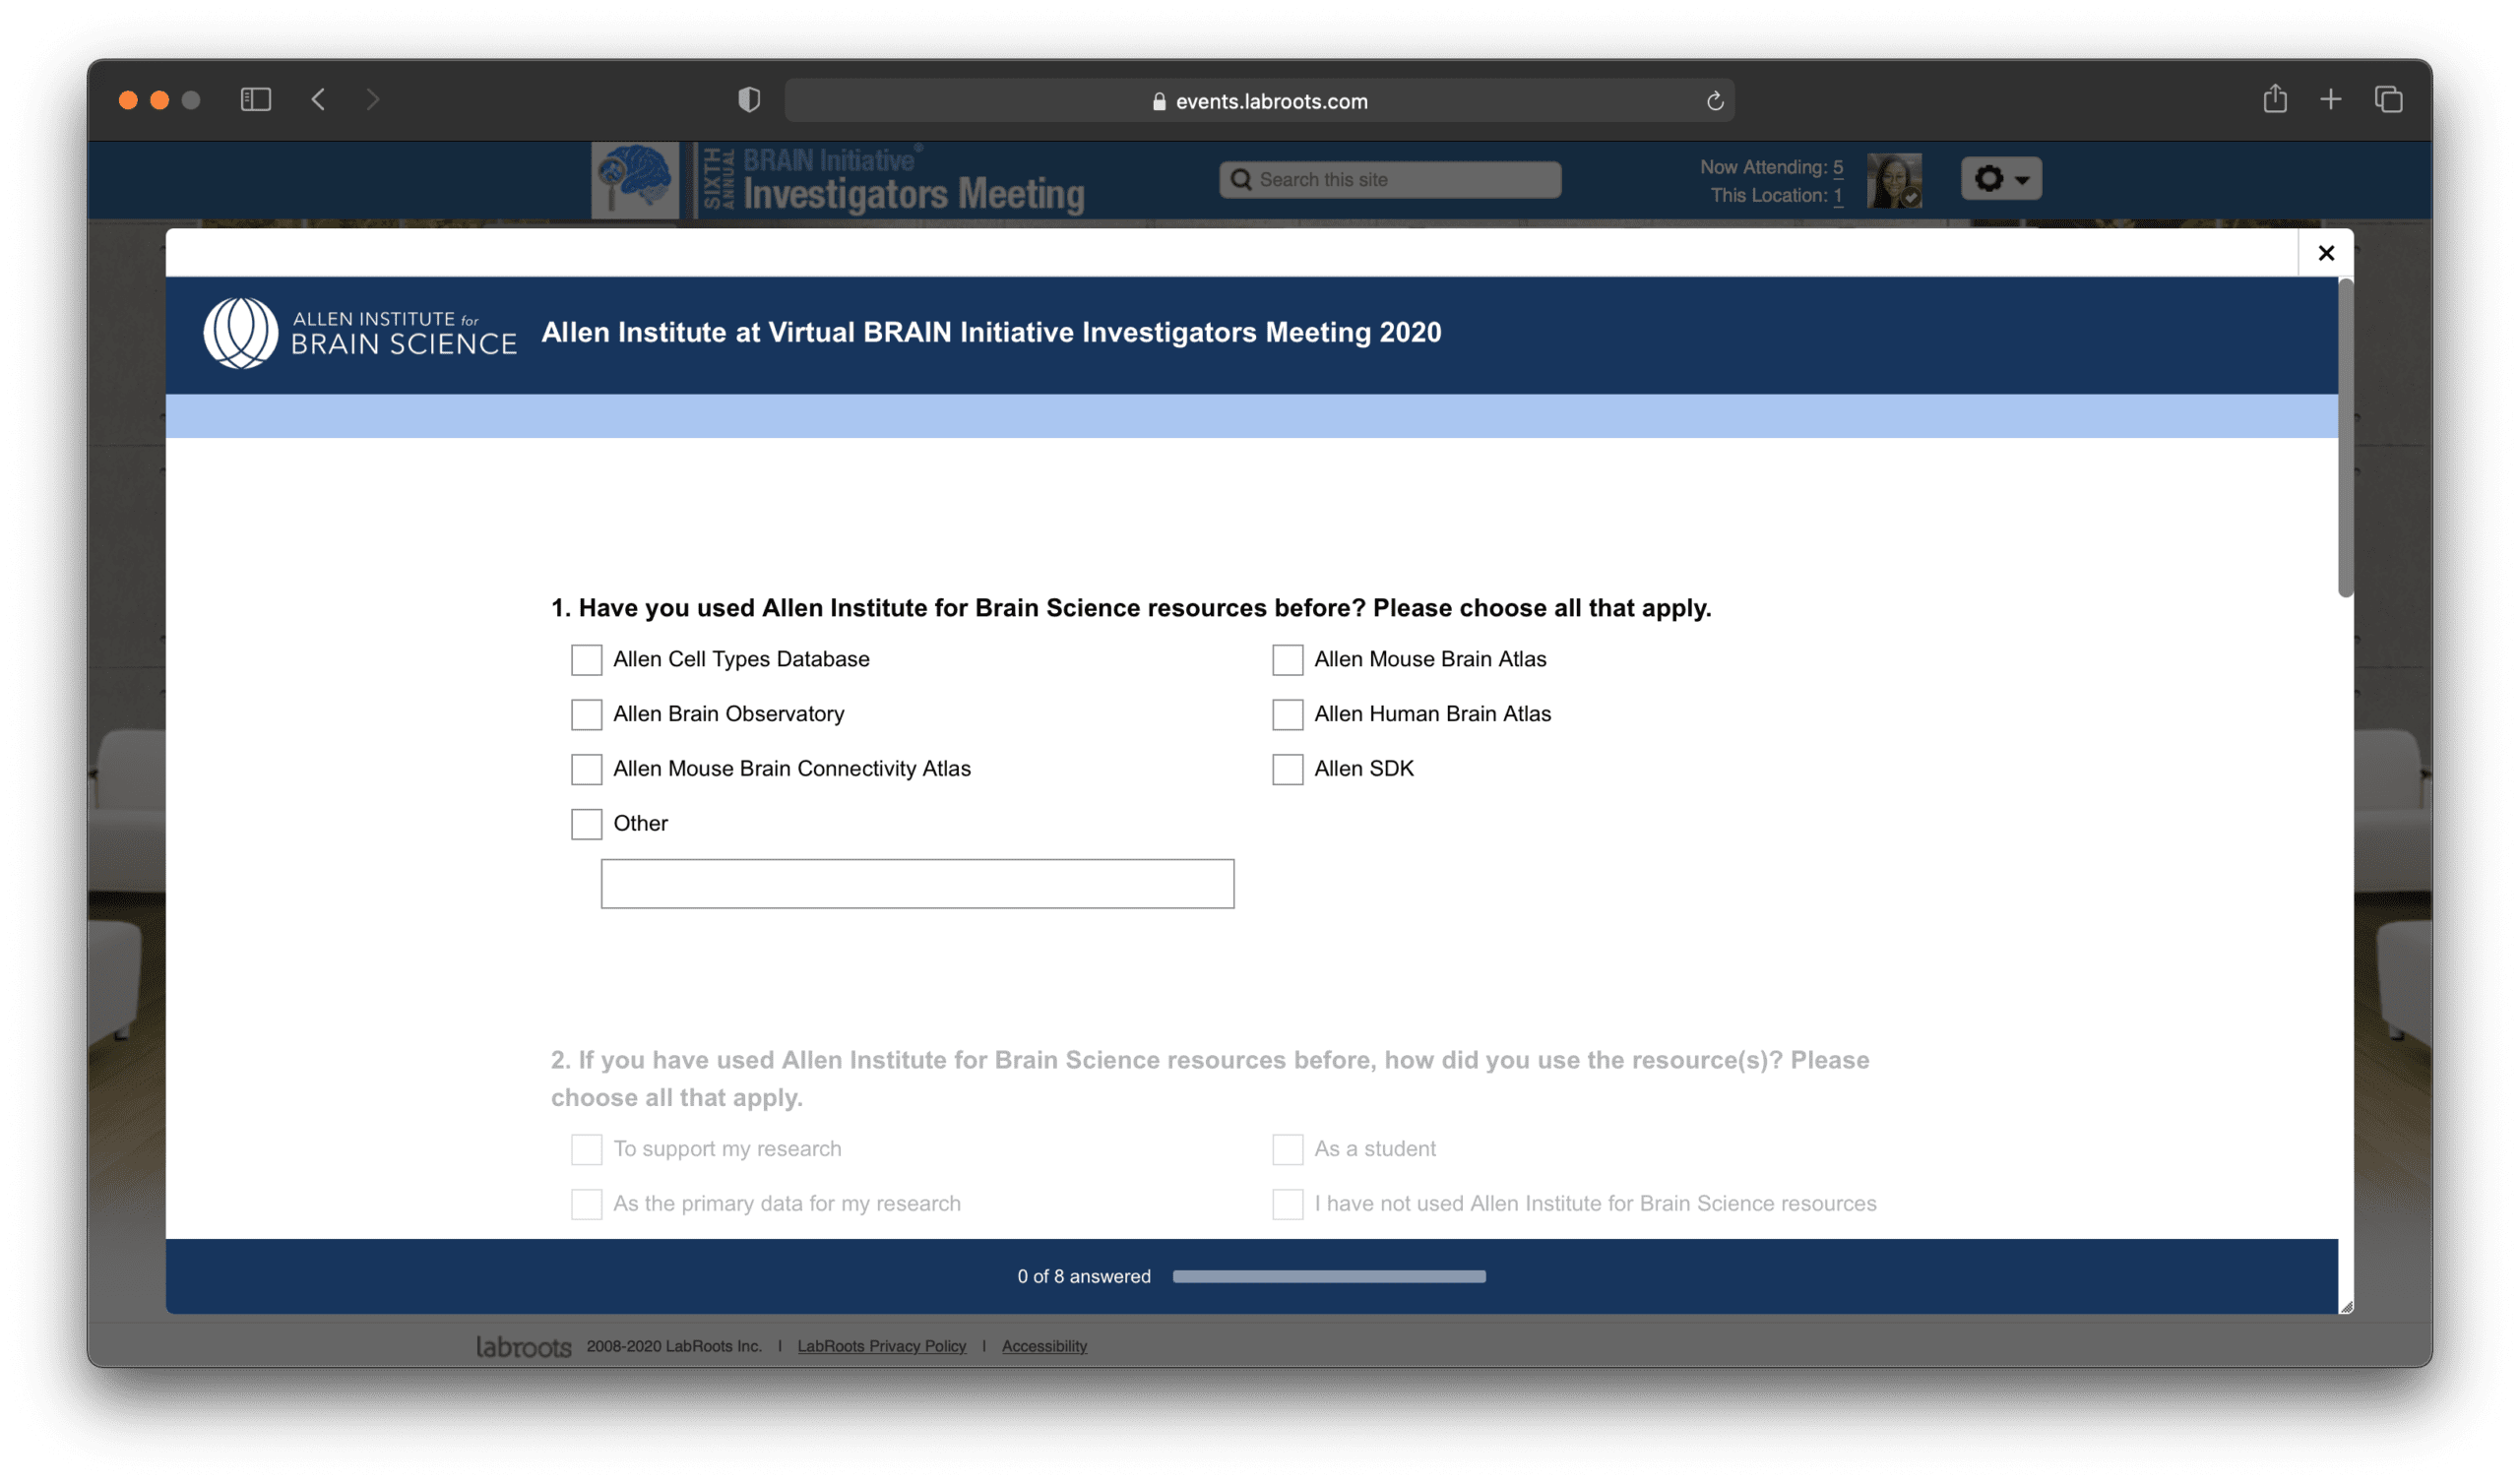The image size is (2520, 1483).
Task: Go forward with the Safari forward arrow
Action: click(372, 99)
